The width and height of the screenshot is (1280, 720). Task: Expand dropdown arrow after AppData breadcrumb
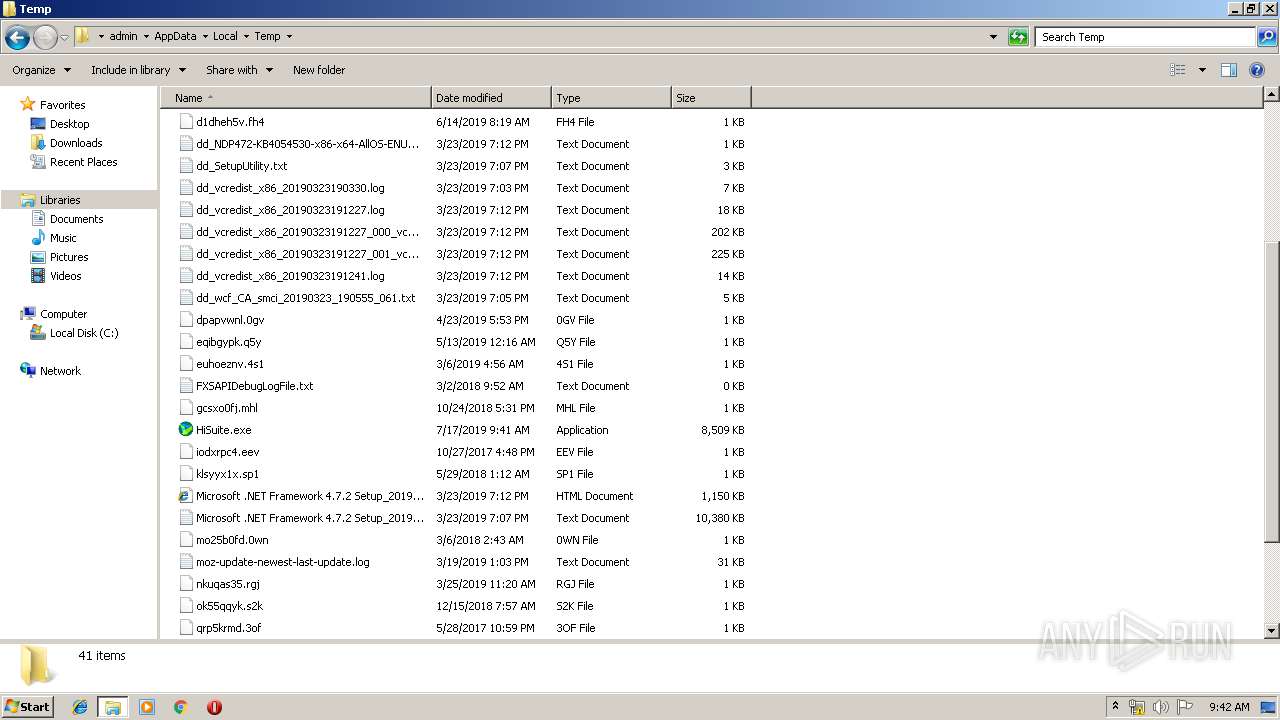pyautogui.click(x=204, y=36)
